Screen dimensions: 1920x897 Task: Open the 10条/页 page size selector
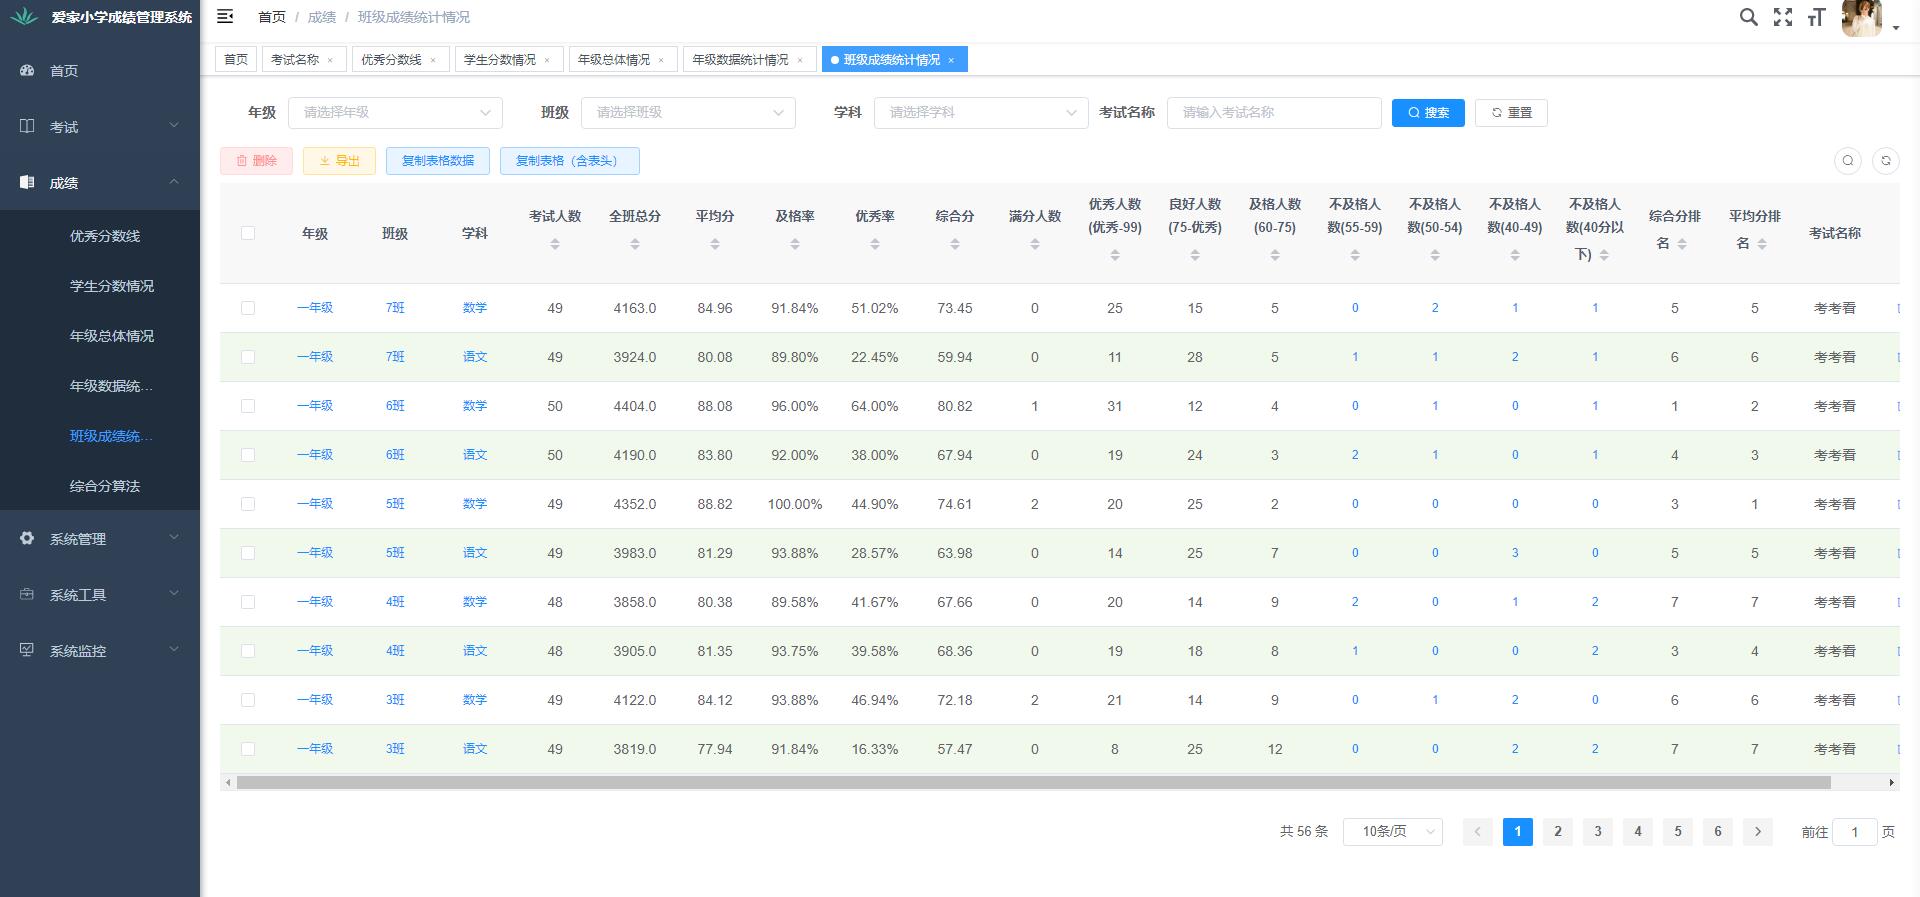tap(1392, 832)
